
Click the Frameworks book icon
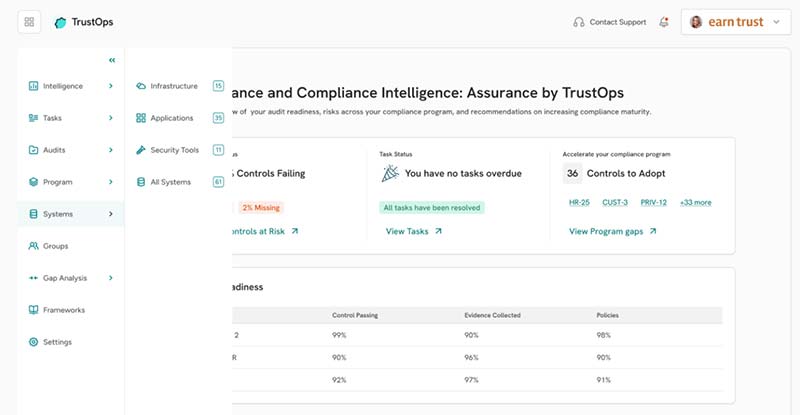click(33, 310)
